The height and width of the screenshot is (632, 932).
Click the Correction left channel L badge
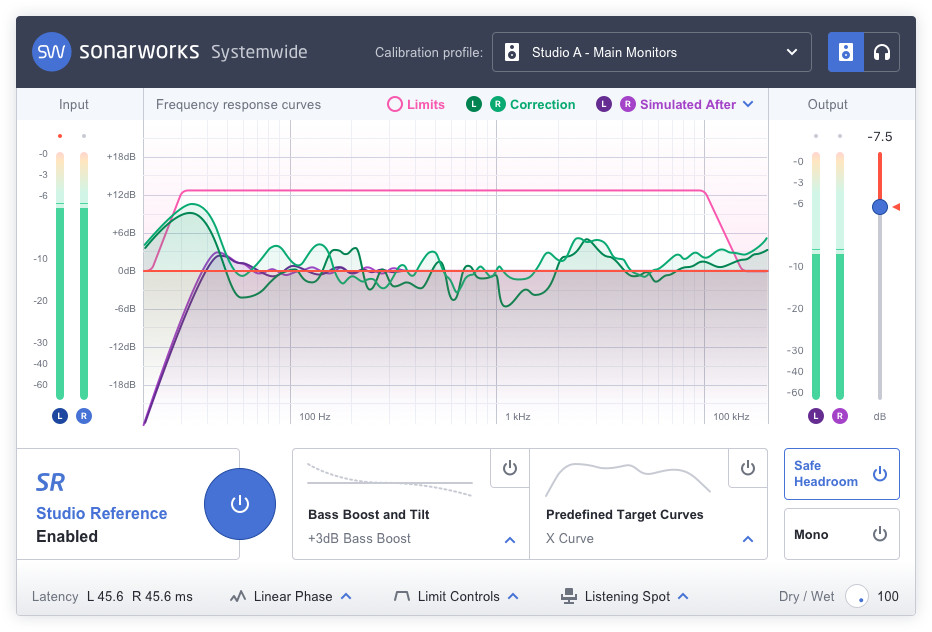474,104
